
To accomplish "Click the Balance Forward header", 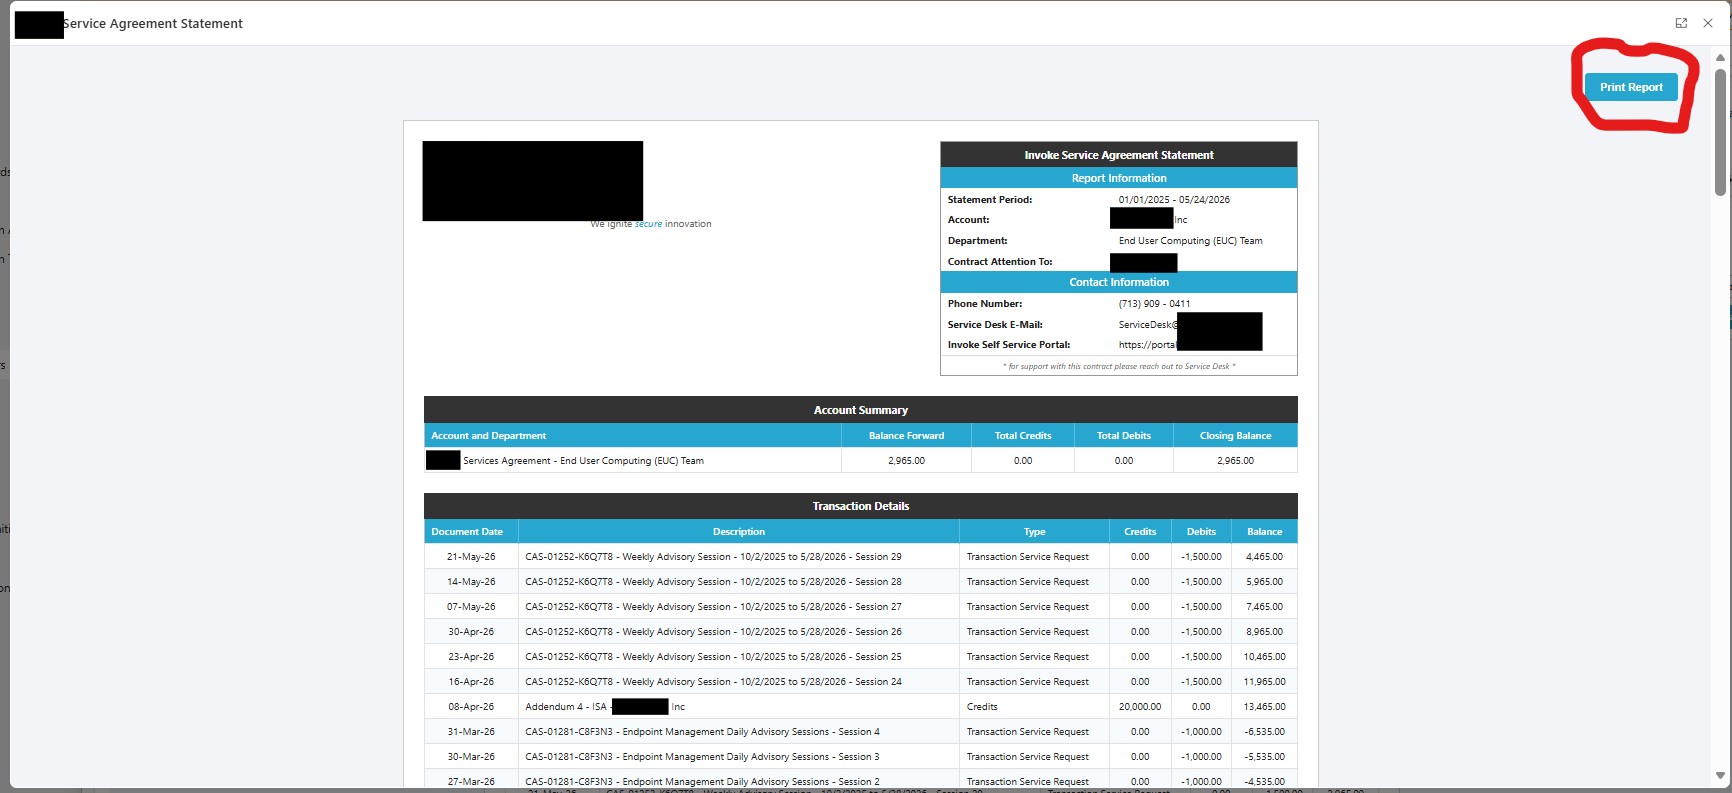I will pyautogui.click(x=906, y=436).
